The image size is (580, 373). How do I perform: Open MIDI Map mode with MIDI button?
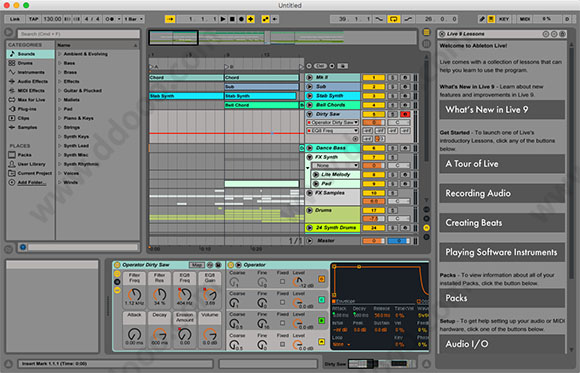[525, 19]
